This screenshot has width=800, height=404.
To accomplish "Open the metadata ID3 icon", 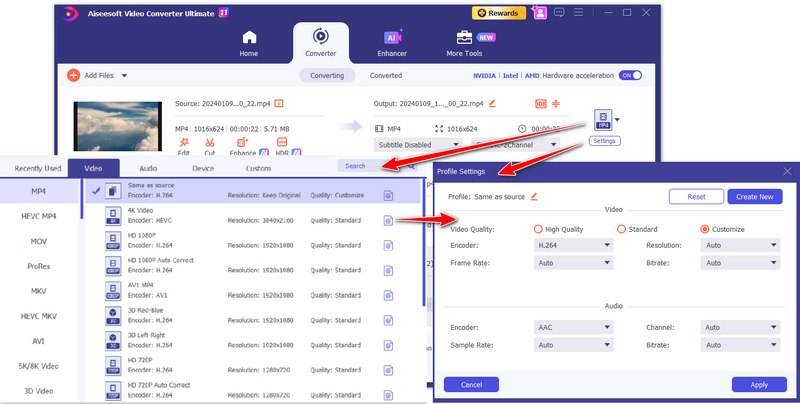I will 541,104.
